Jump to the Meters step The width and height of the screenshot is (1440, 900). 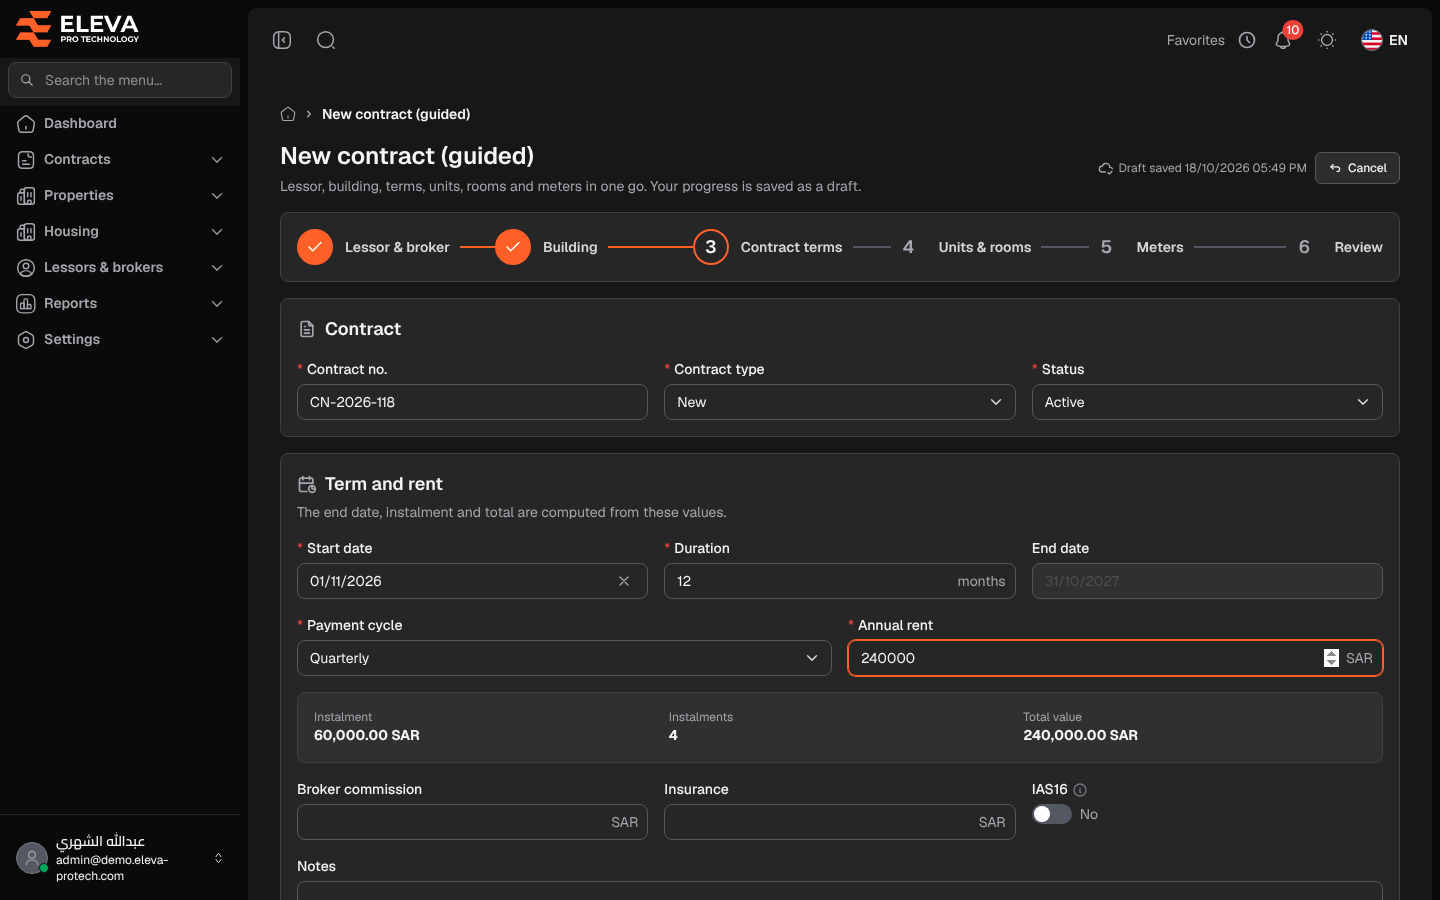coord(1141,247)
